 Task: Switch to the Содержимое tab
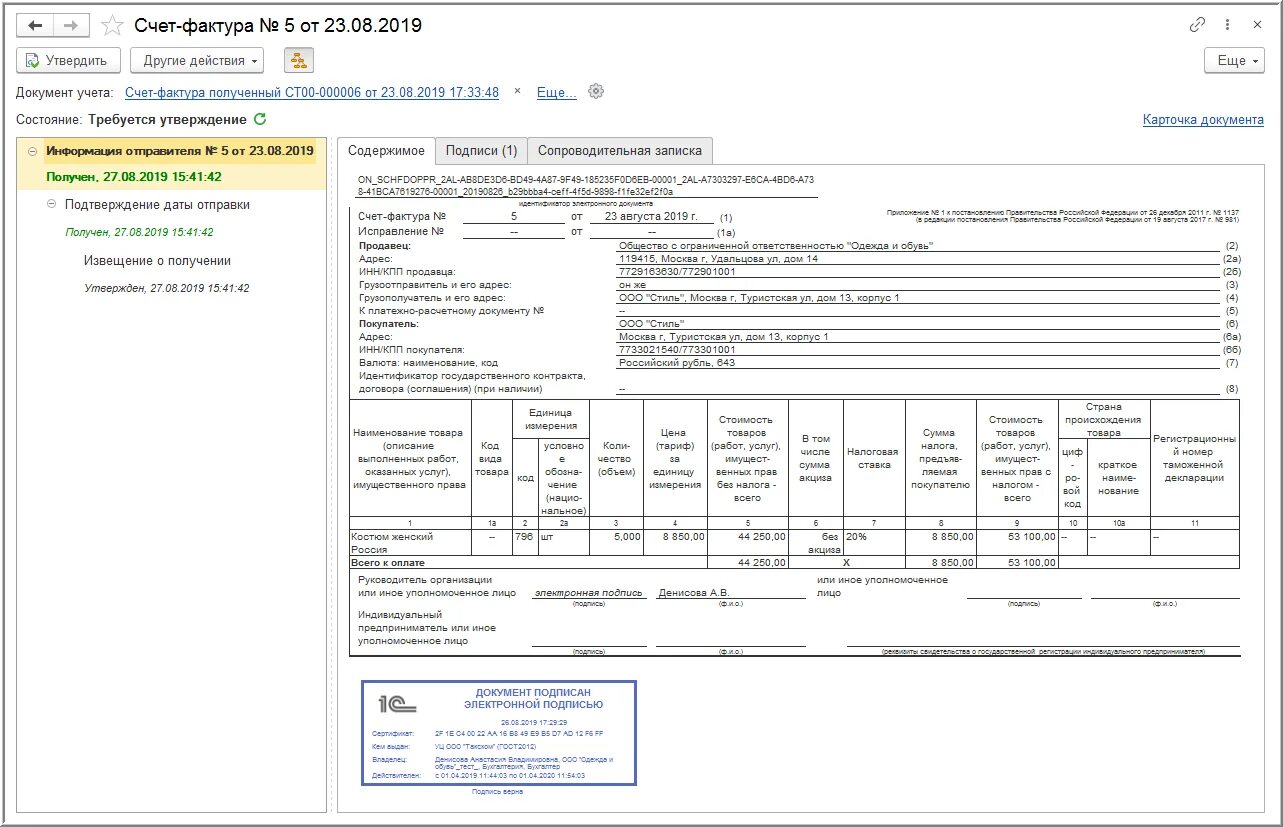pos(386,151)
